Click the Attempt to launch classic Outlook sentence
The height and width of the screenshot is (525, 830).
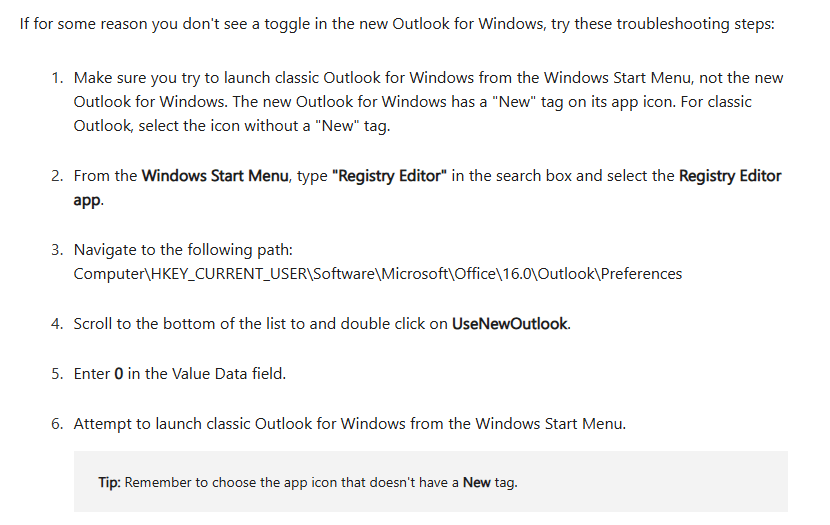[x=349, y=424]
